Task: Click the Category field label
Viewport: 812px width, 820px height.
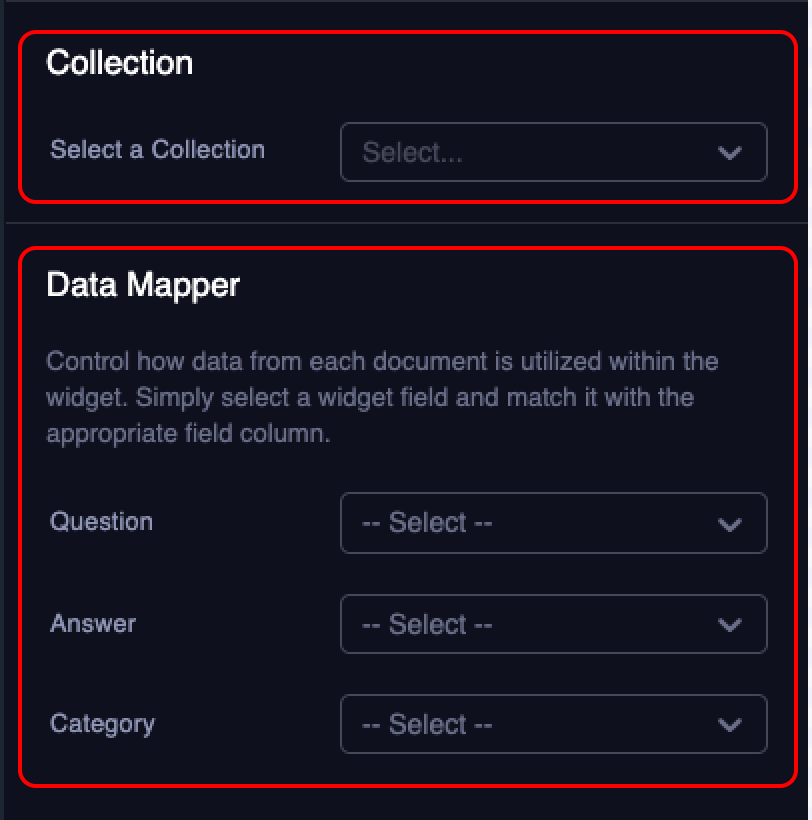Action: tap(103, 723)
